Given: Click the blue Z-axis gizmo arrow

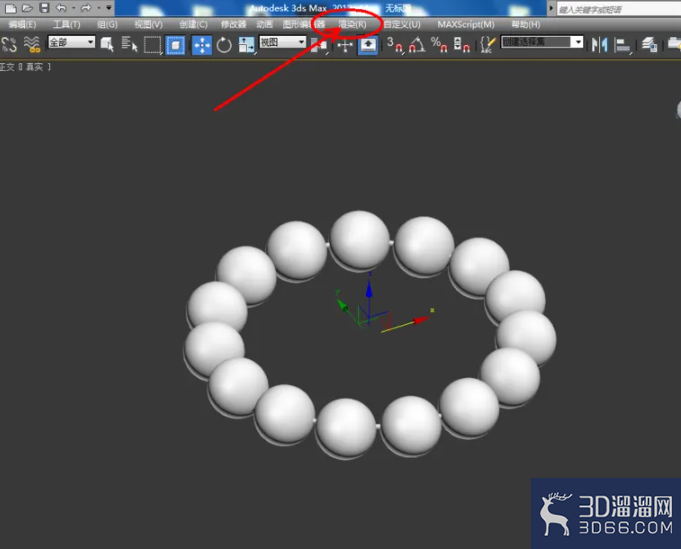Looking at the screenshot, I should [369, 289].
